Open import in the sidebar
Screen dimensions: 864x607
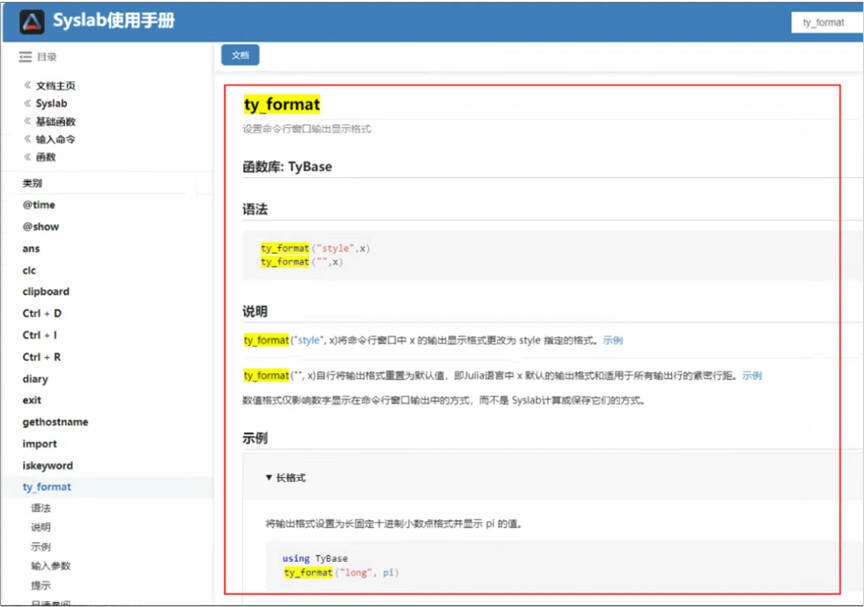(40, 444)
